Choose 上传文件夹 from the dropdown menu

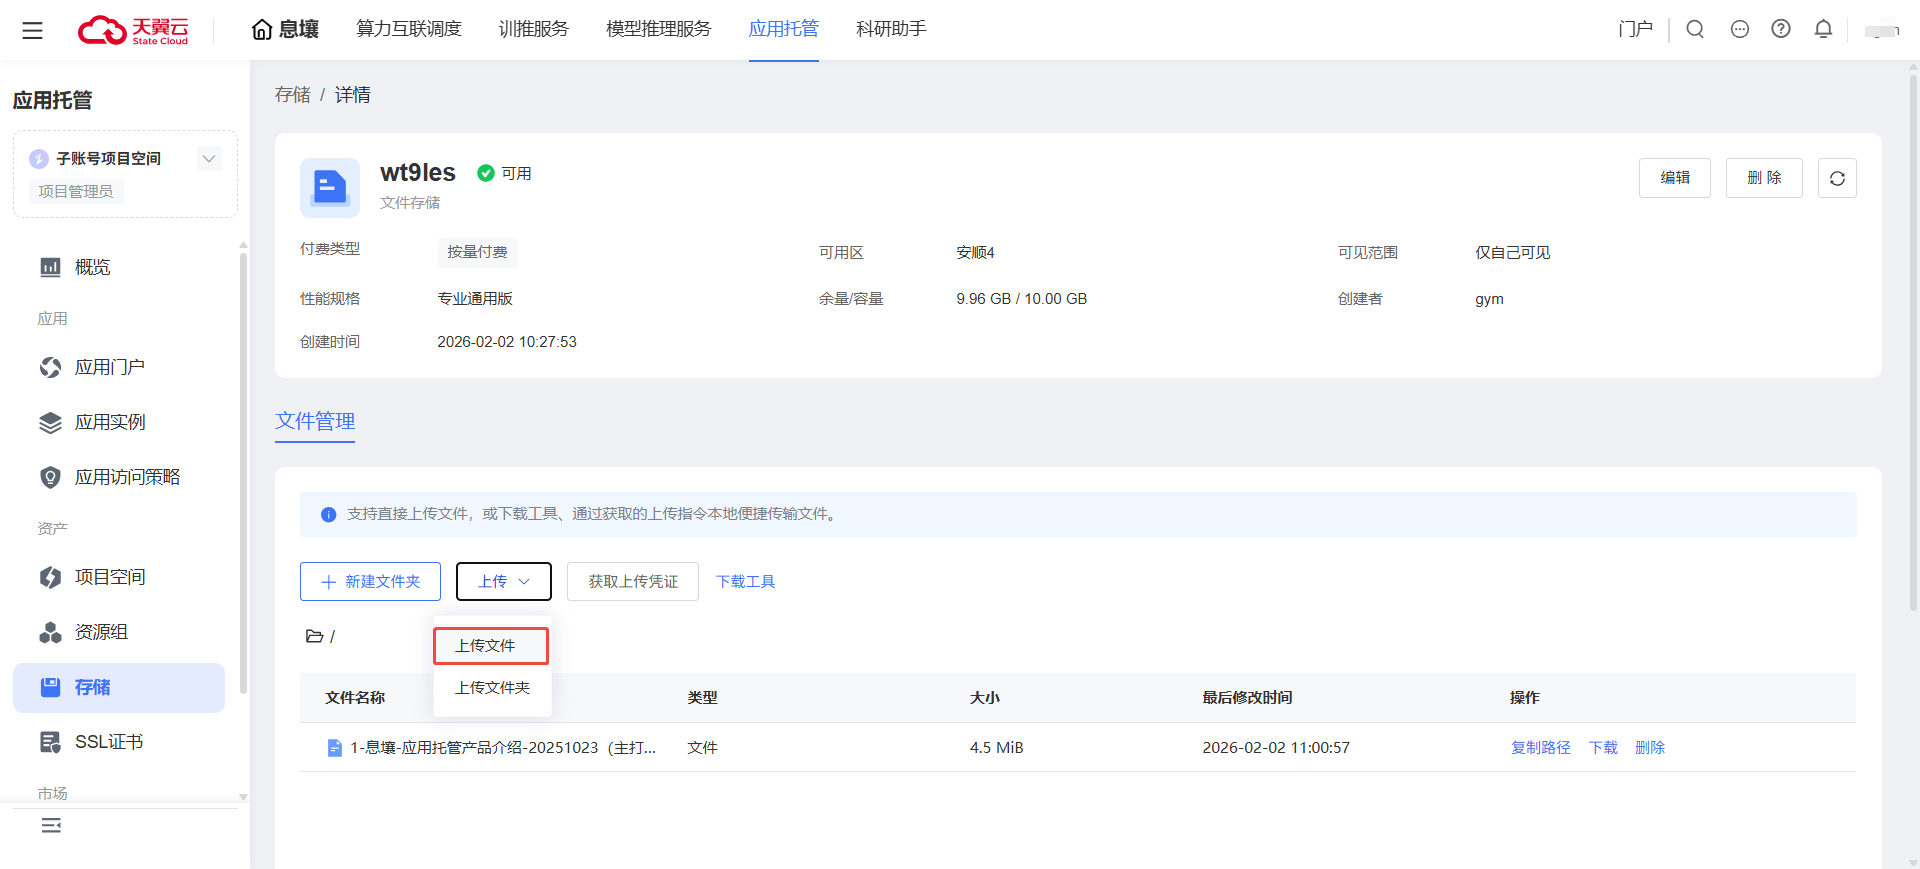pyautogui.click(x=492, y=688)
